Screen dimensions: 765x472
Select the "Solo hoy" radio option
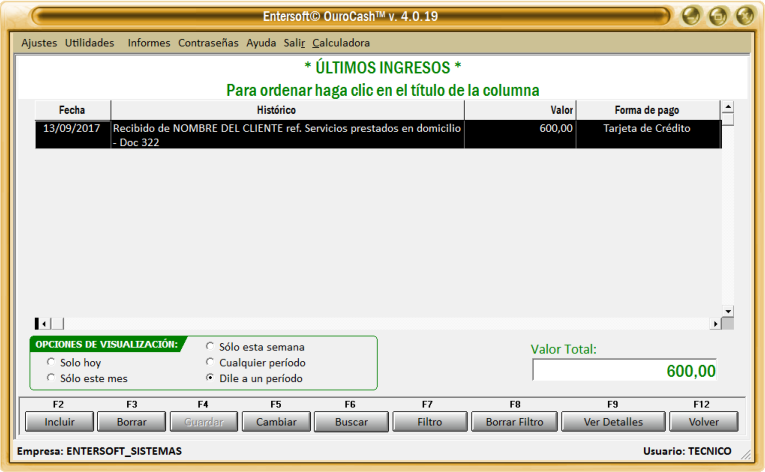(51, 362)
